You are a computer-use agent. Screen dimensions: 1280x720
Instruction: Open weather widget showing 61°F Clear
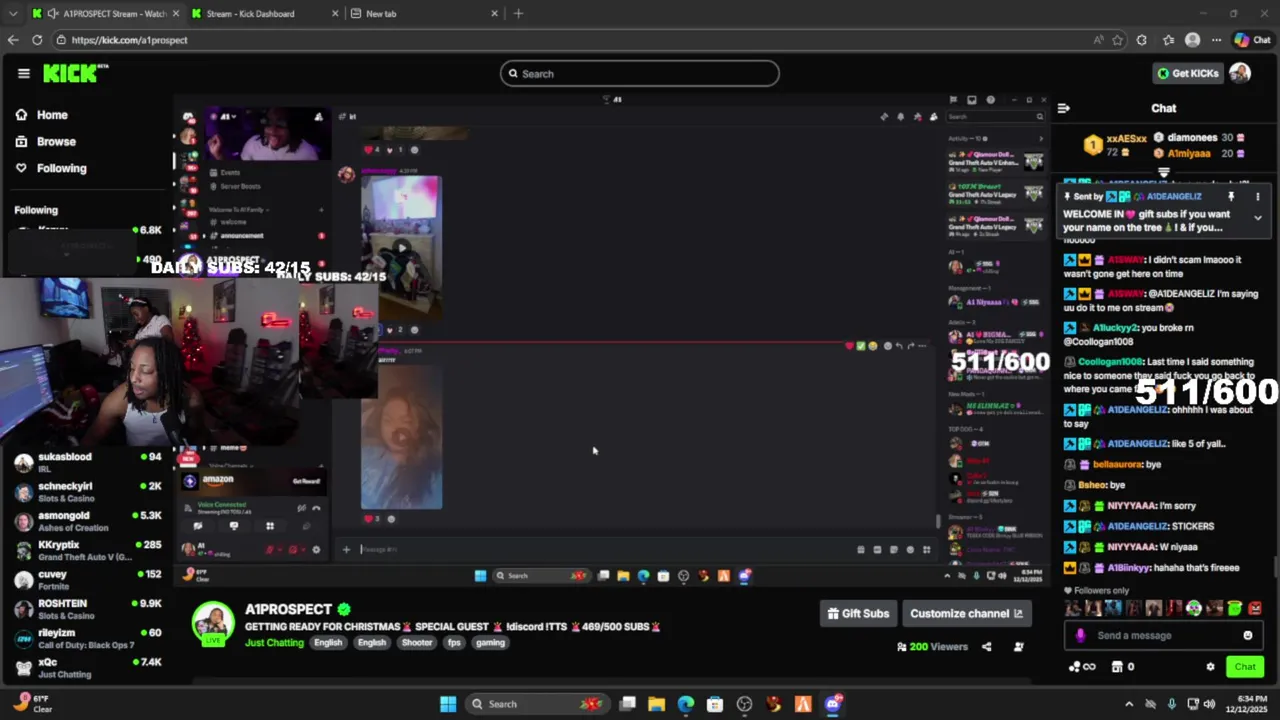[34, 704]
